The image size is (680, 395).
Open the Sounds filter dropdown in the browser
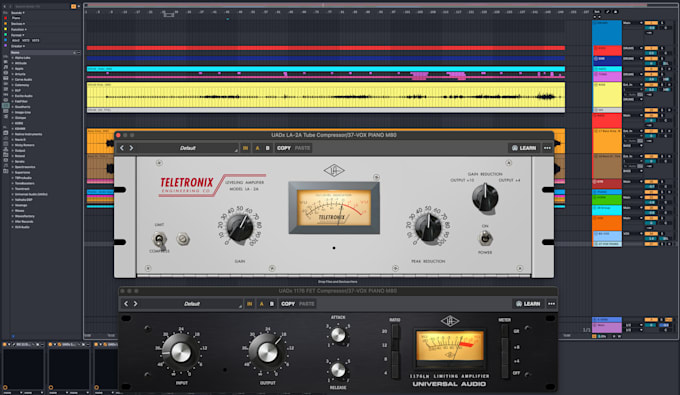pos(18,13)
